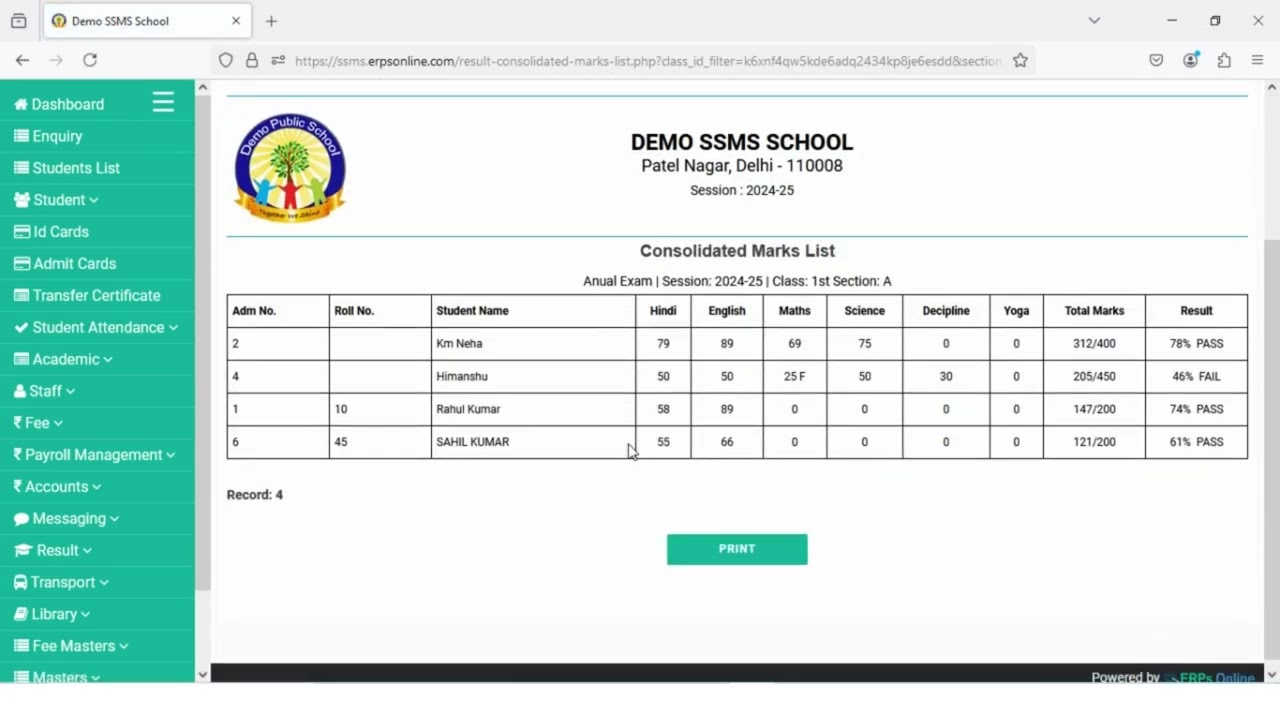1280x720 pixels.
Task: Click the Messaging chat bubble icon
Action: point(21,519)
